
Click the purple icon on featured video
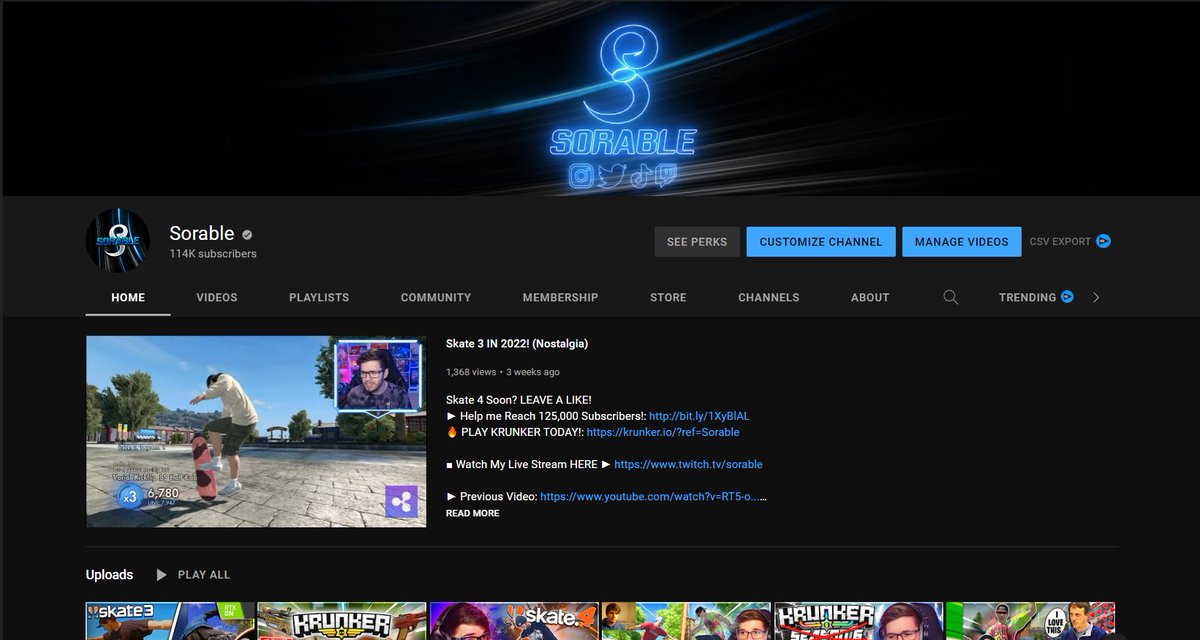point(401,501)
